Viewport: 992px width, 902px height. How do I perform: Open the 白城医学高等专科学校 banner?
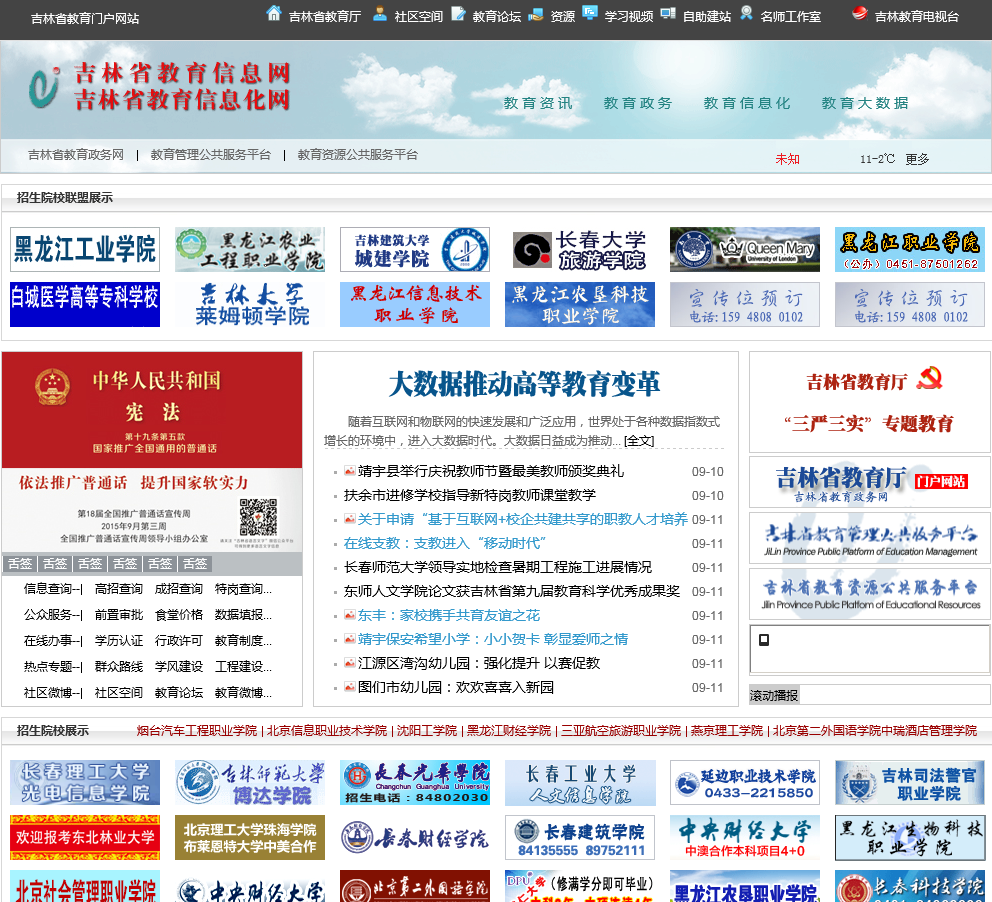coord(85,304)
